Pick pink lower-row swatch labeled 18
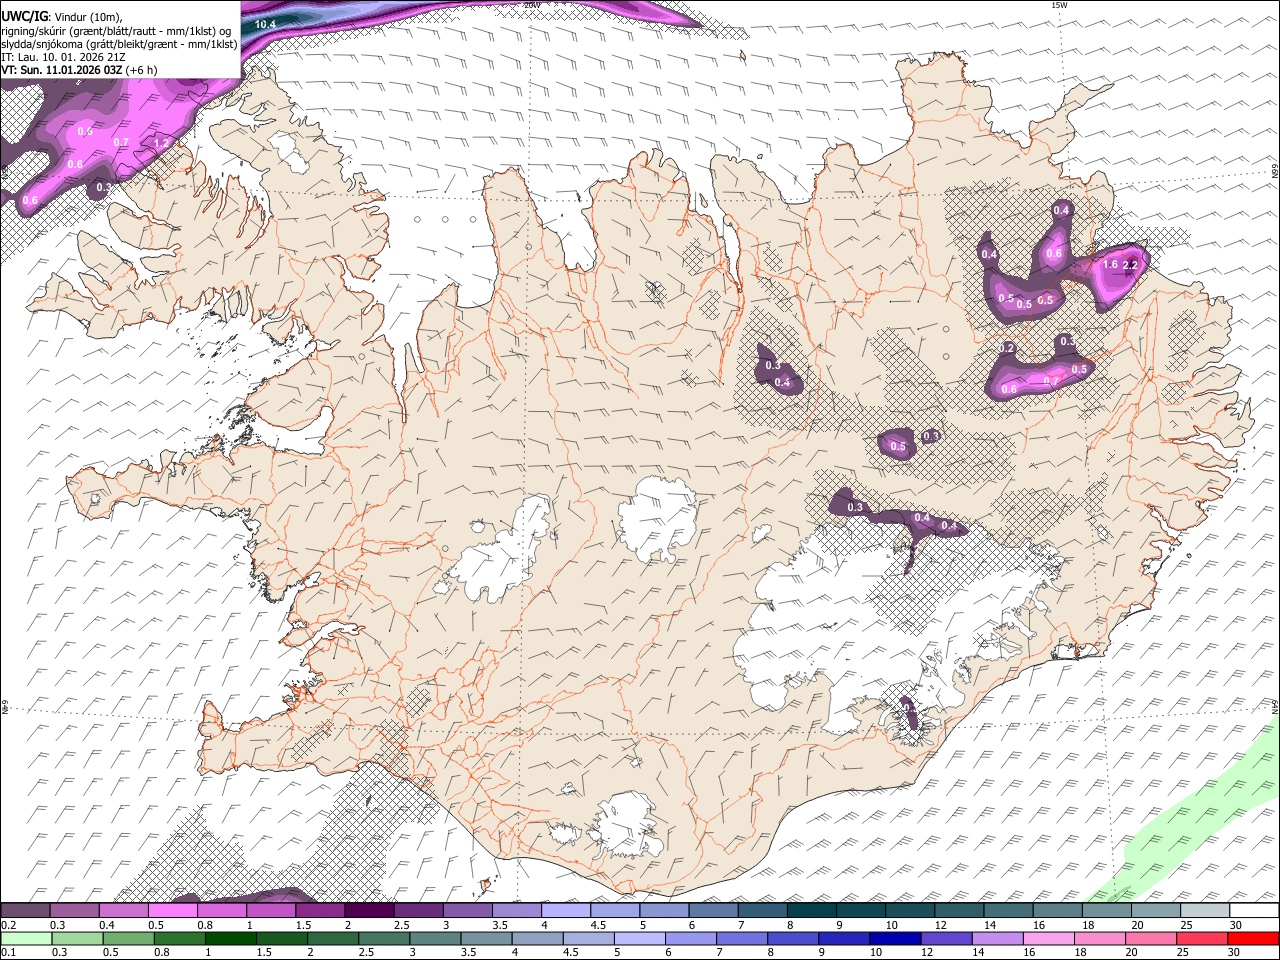The image size is (1280, 960). [1100, 938]
